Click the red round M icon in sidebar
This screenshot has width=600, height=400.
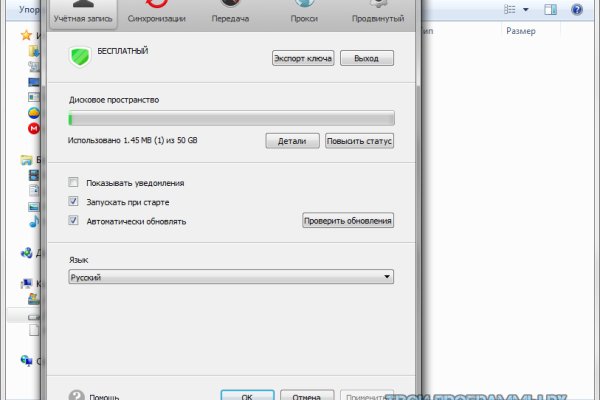point(33,128)
